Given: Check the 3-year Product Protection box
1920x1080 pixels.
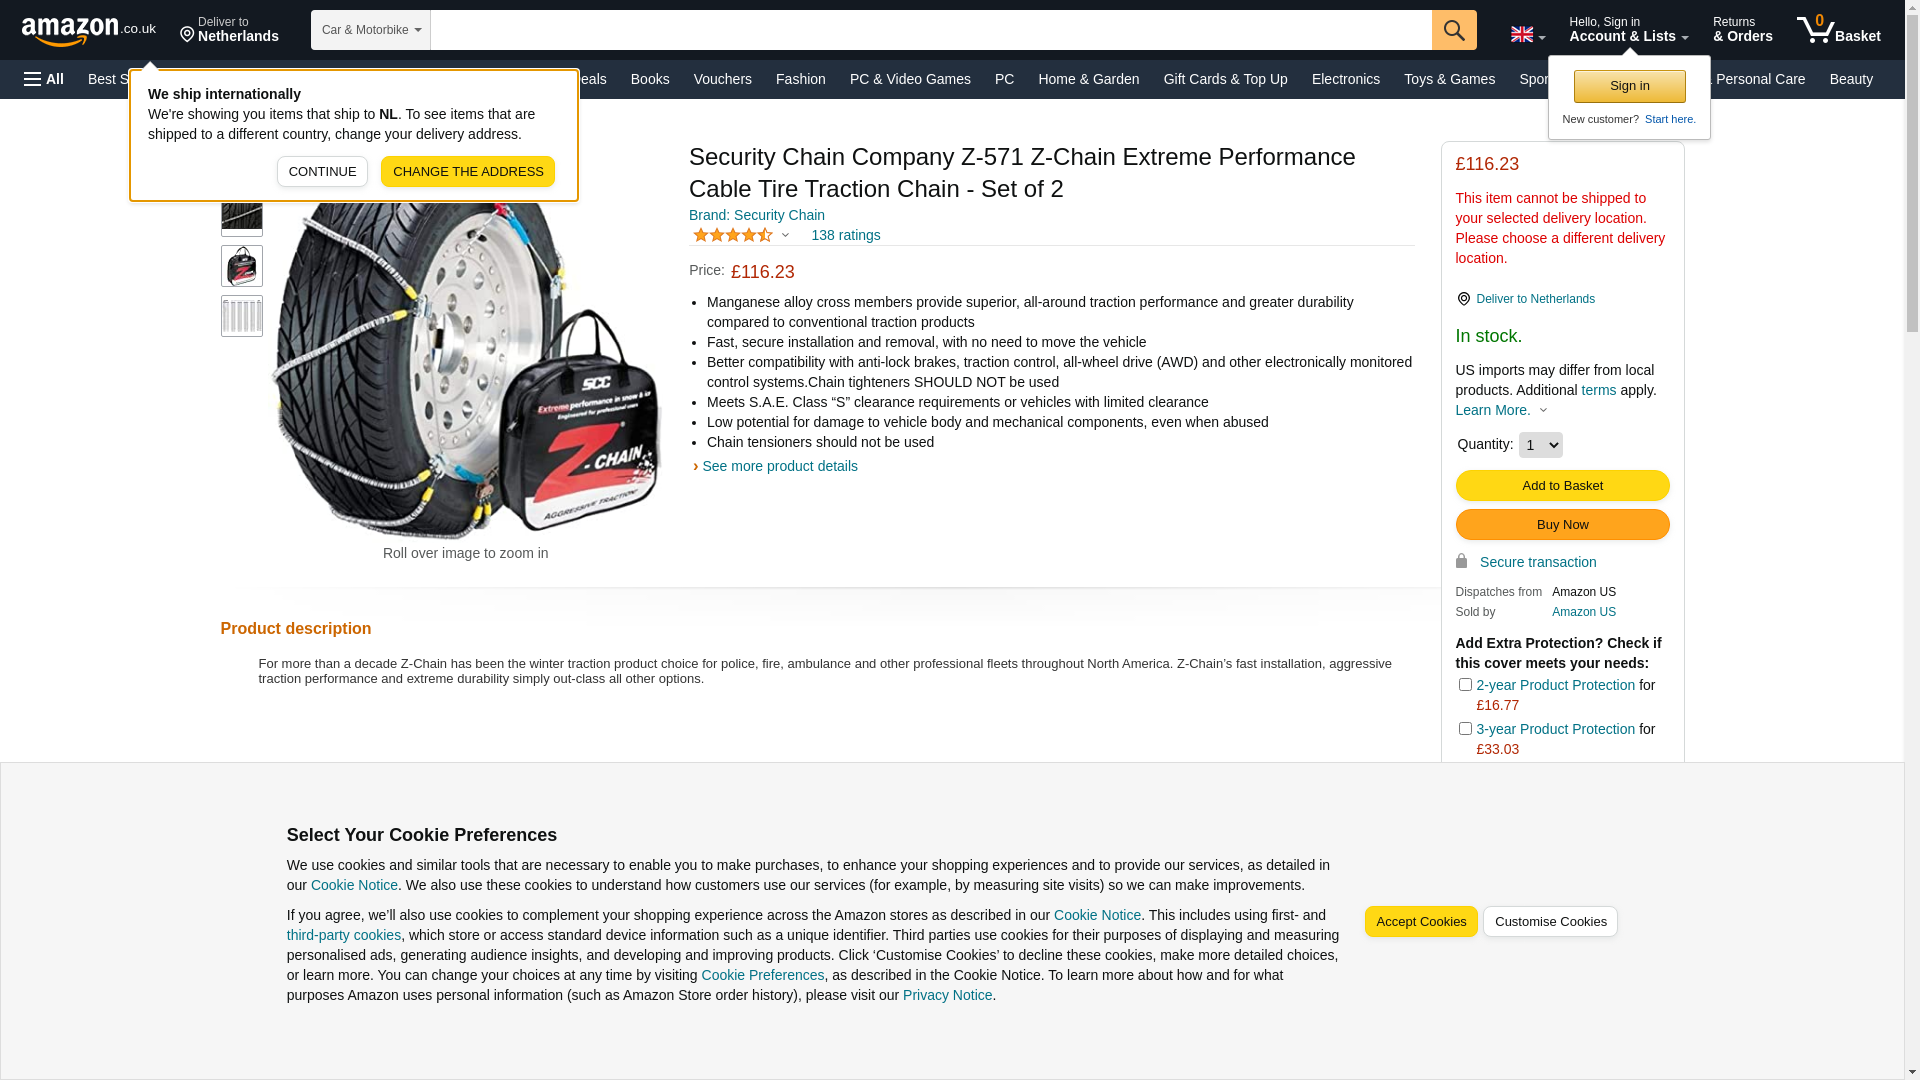Looking at the screenshot, I should click(x=1465, y=729).
